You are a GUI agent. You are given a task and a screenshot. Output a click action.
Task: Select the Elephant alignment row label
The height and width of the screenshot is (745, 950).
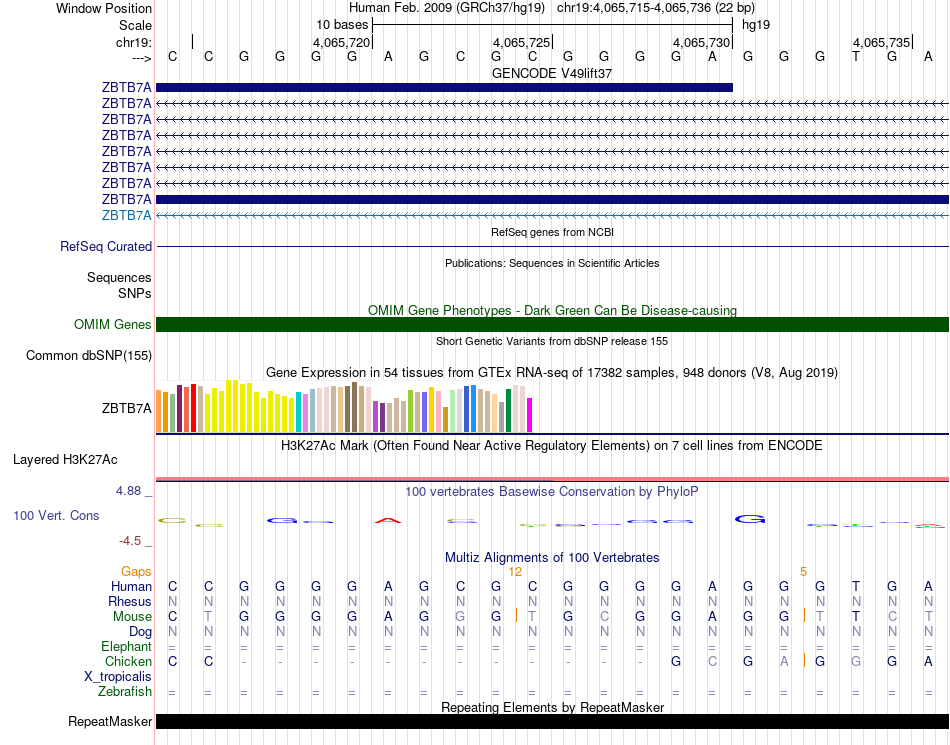126,646
